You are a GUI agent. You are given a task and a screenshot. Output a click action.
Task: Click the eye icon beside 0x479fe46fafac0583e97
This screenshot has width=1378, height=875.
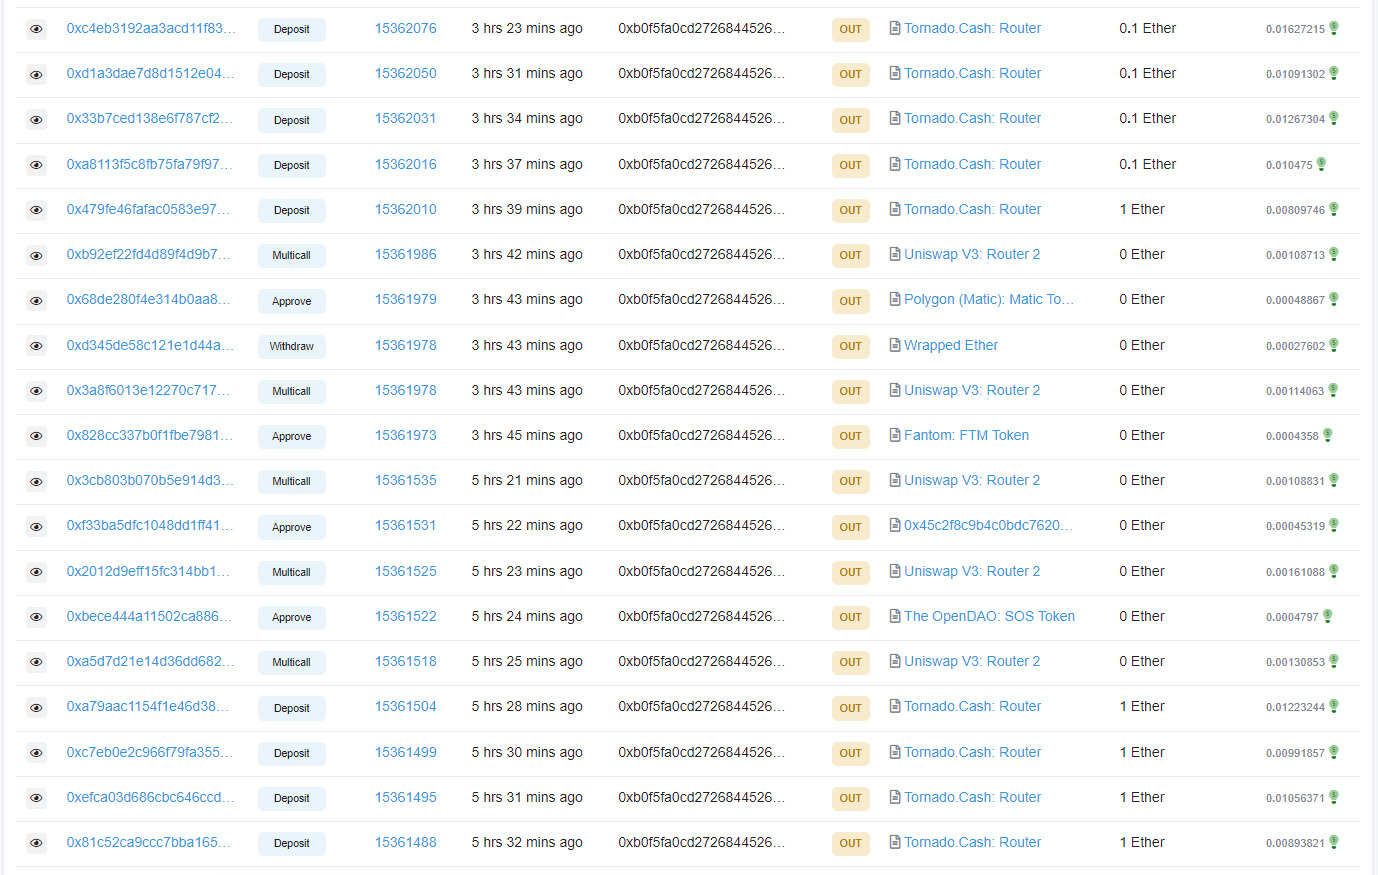point(36,210)
